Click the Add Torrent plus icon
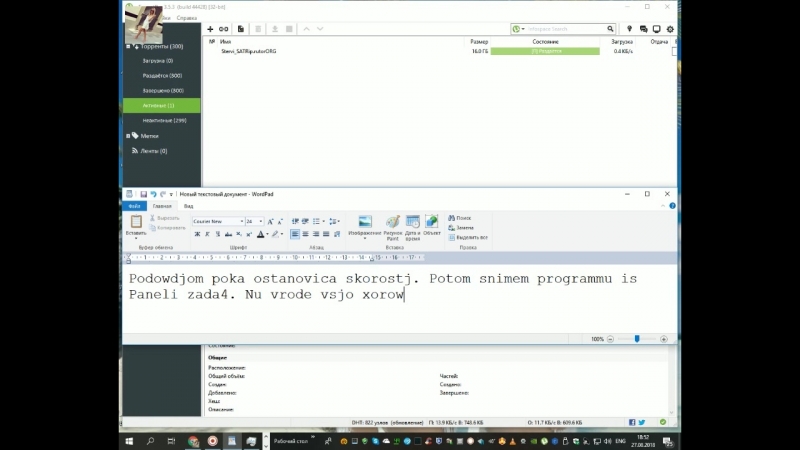 click(x=211, y=29)
